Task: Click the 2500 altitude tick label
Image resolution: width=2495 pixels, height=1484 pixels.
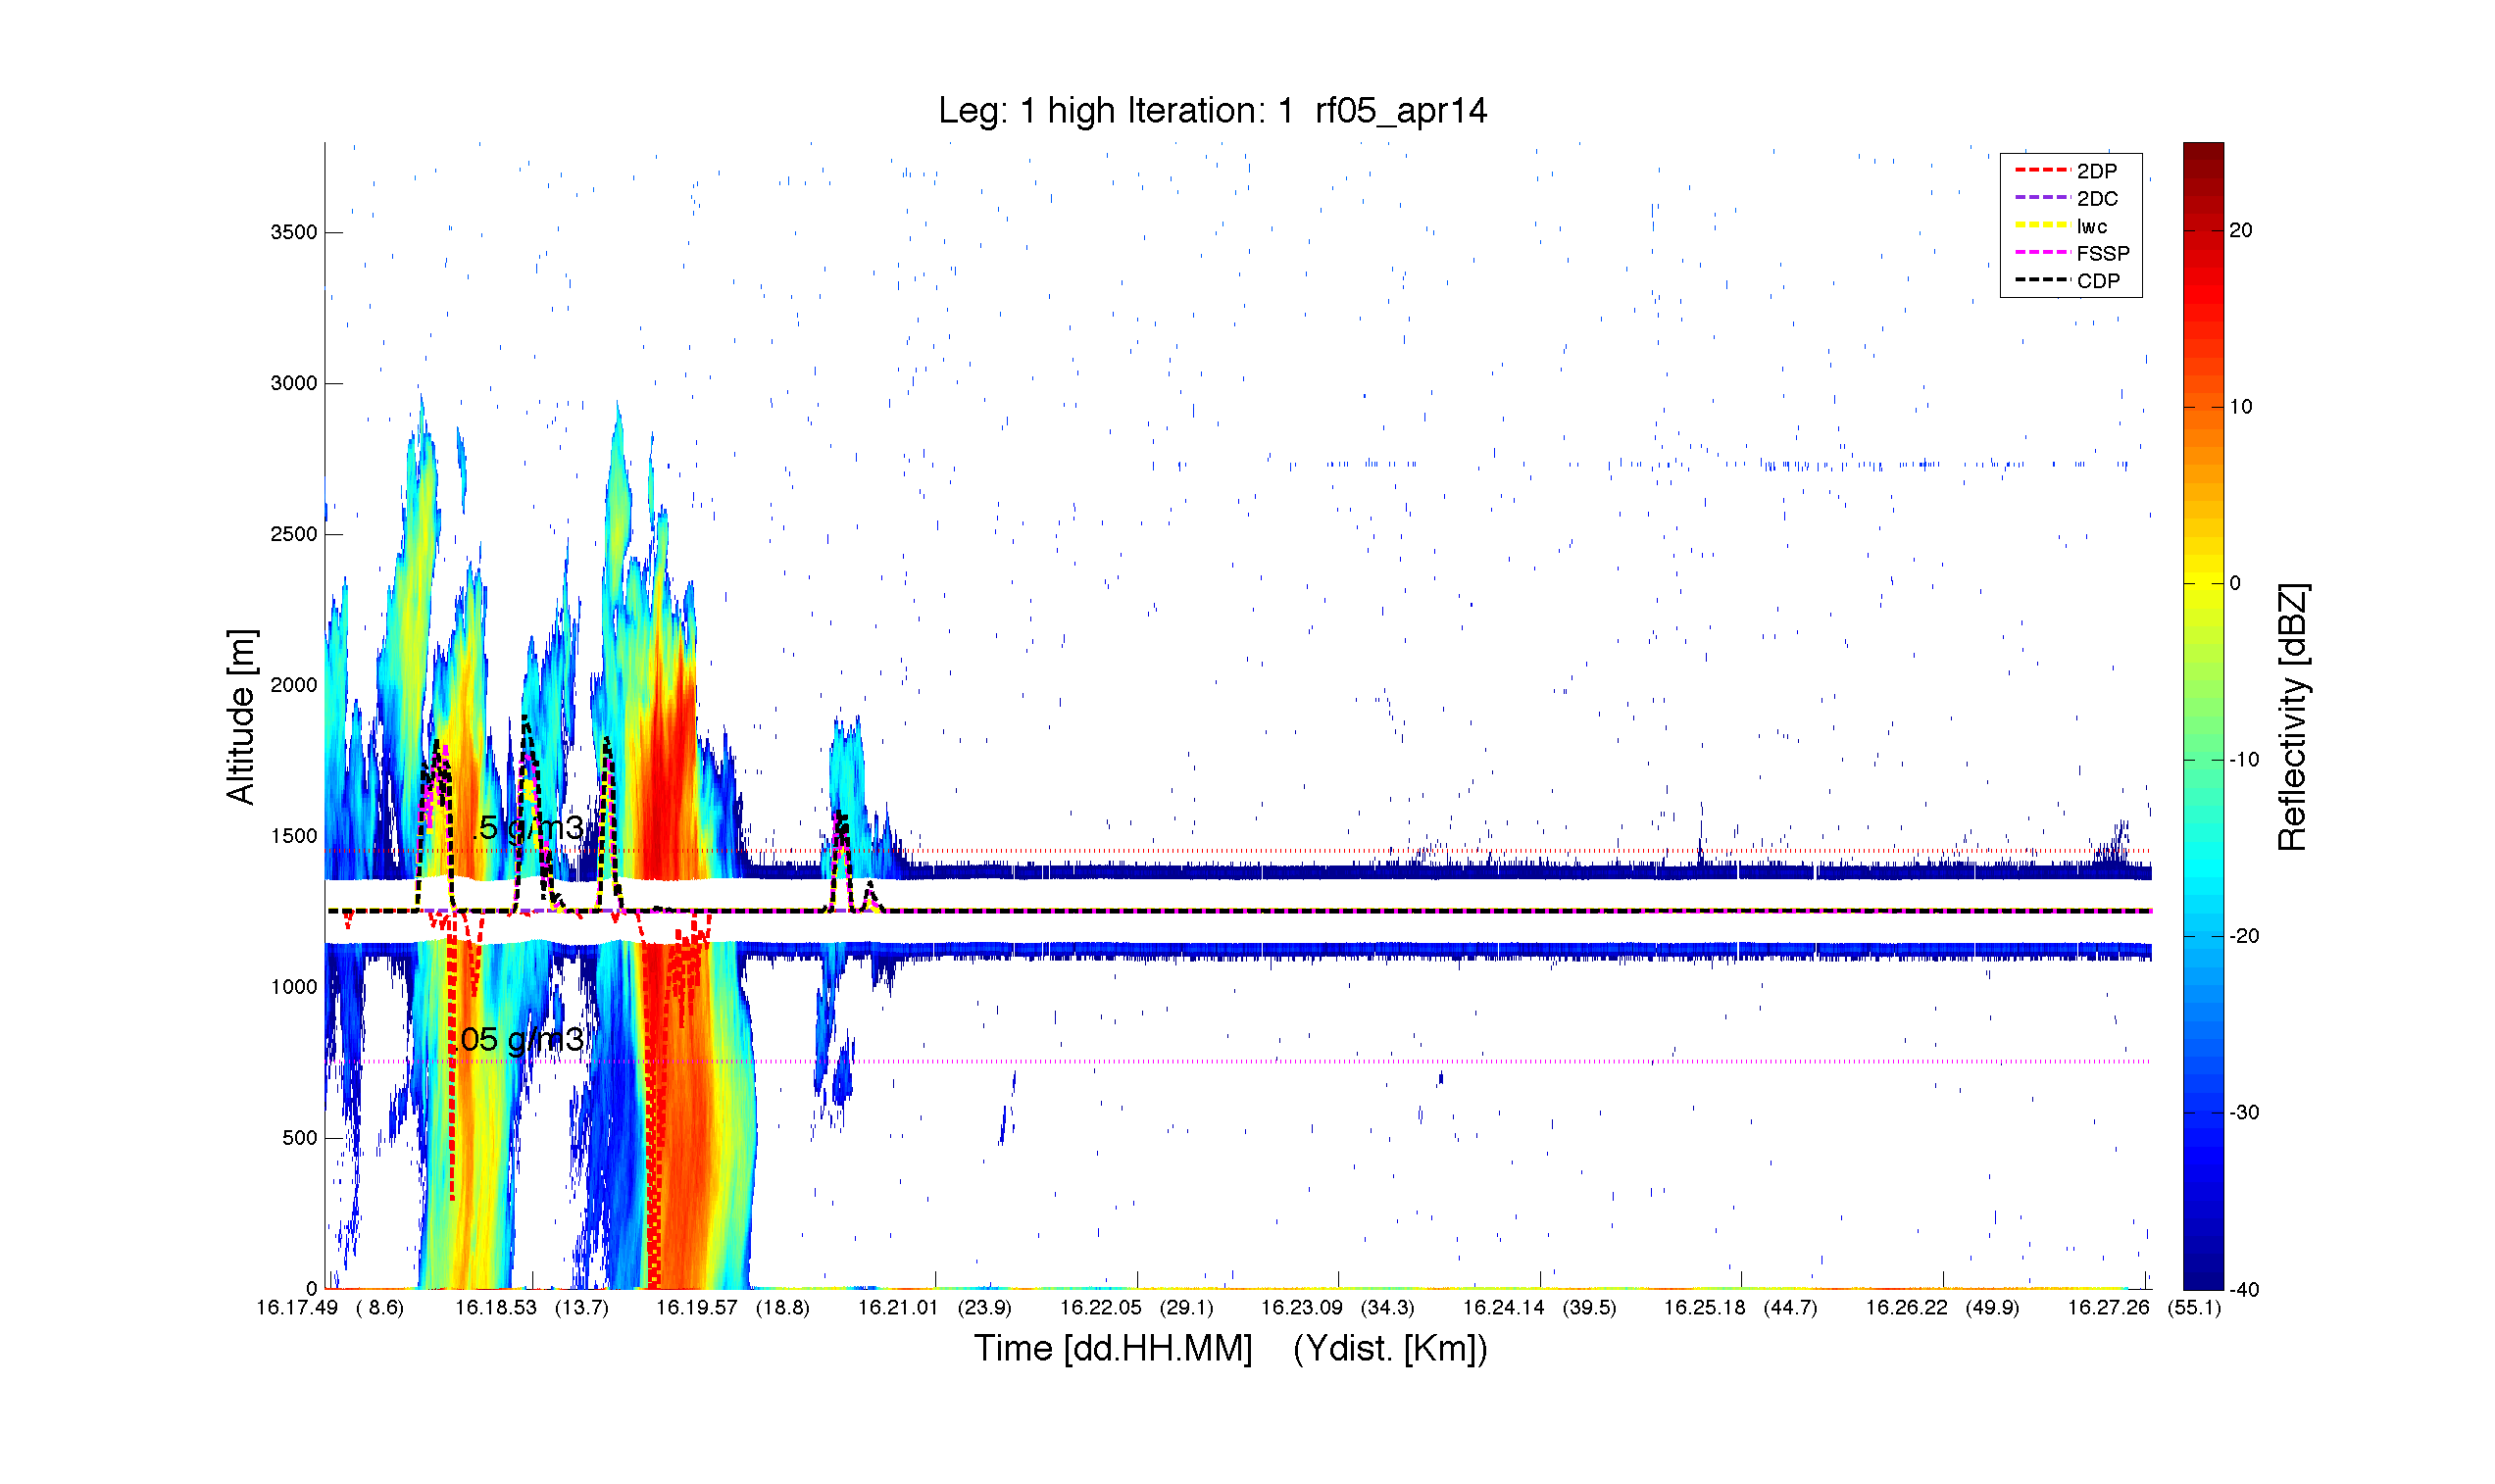Action: click(293, 534)
